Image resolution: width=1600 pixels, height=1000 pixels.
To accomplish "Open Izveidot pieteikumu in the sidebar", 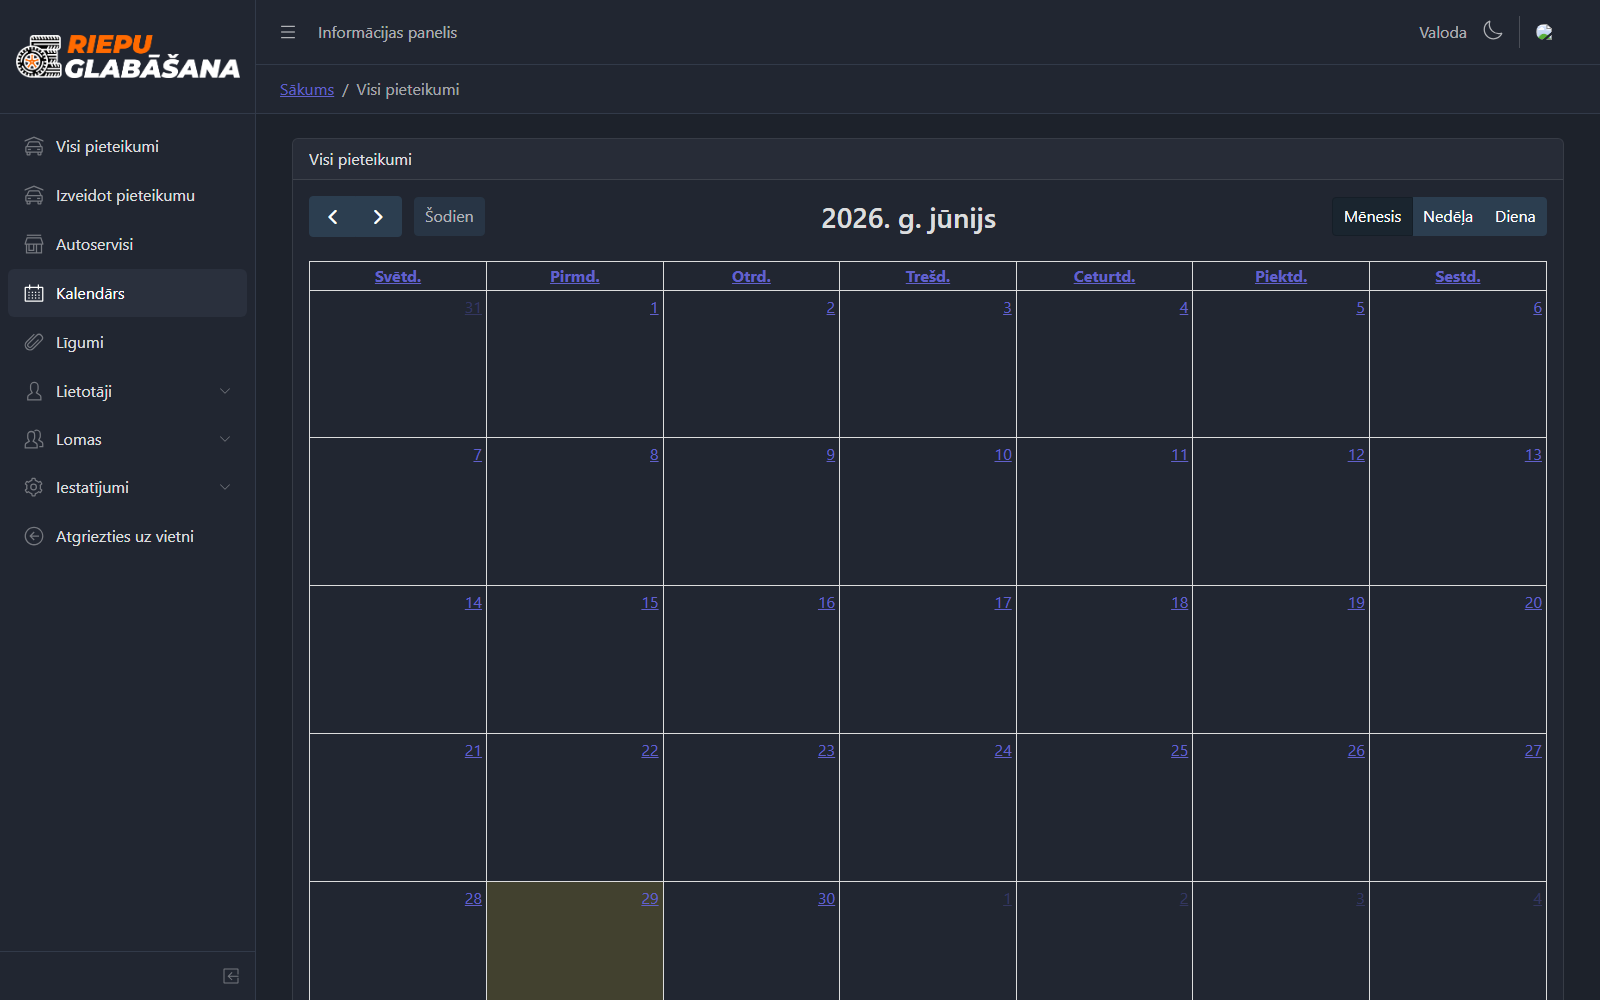I will coord(127,196).
